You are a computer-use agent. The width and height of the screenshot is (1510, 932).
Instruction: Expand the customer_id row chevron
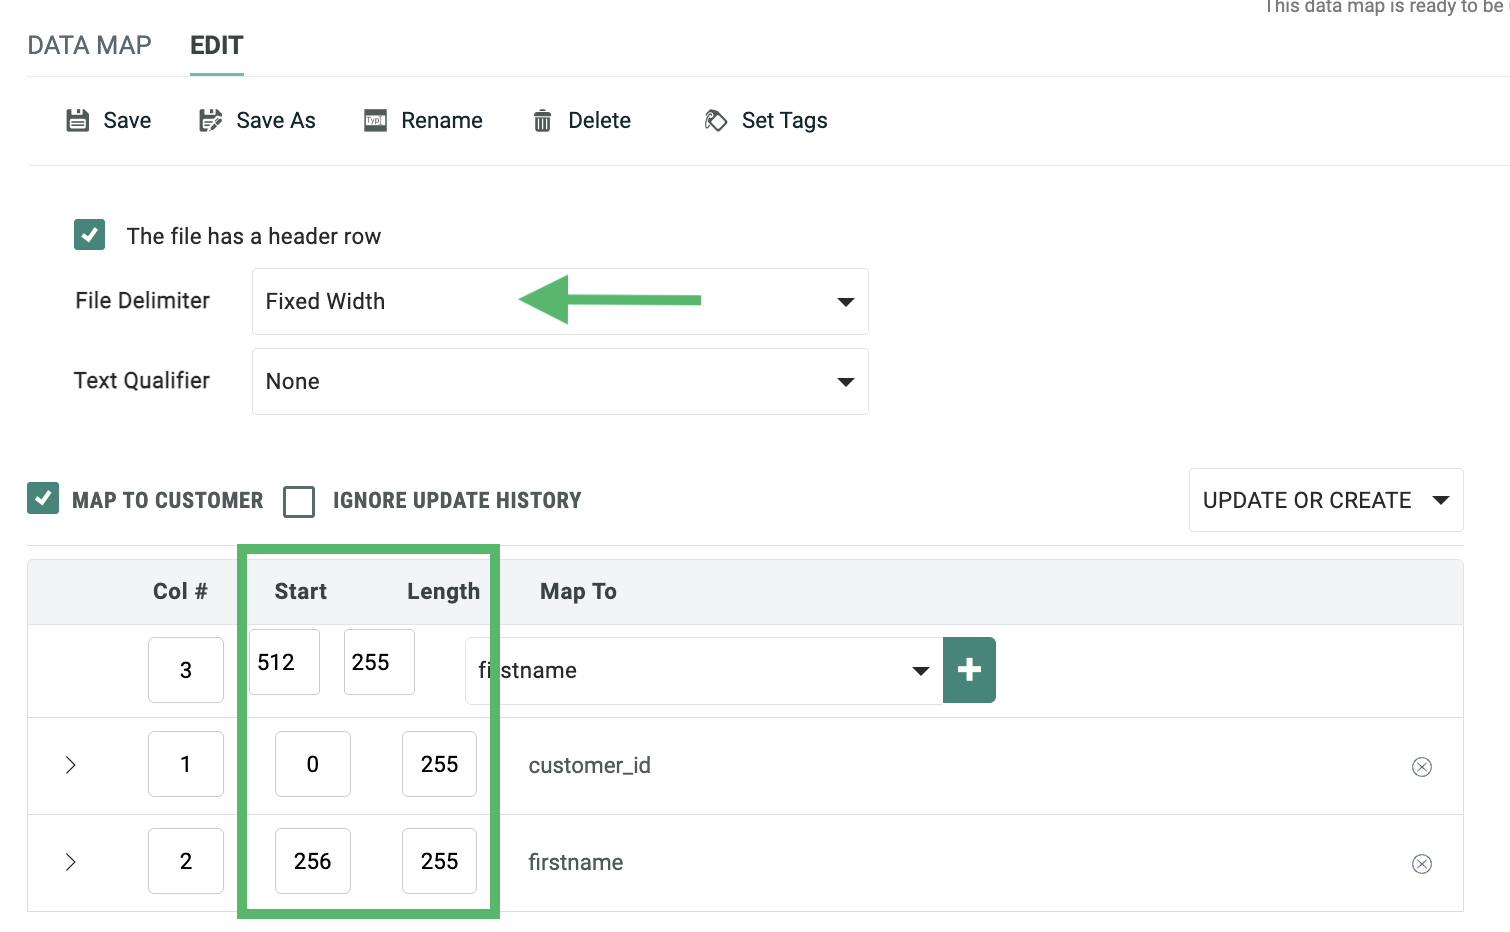click(70, 765)
